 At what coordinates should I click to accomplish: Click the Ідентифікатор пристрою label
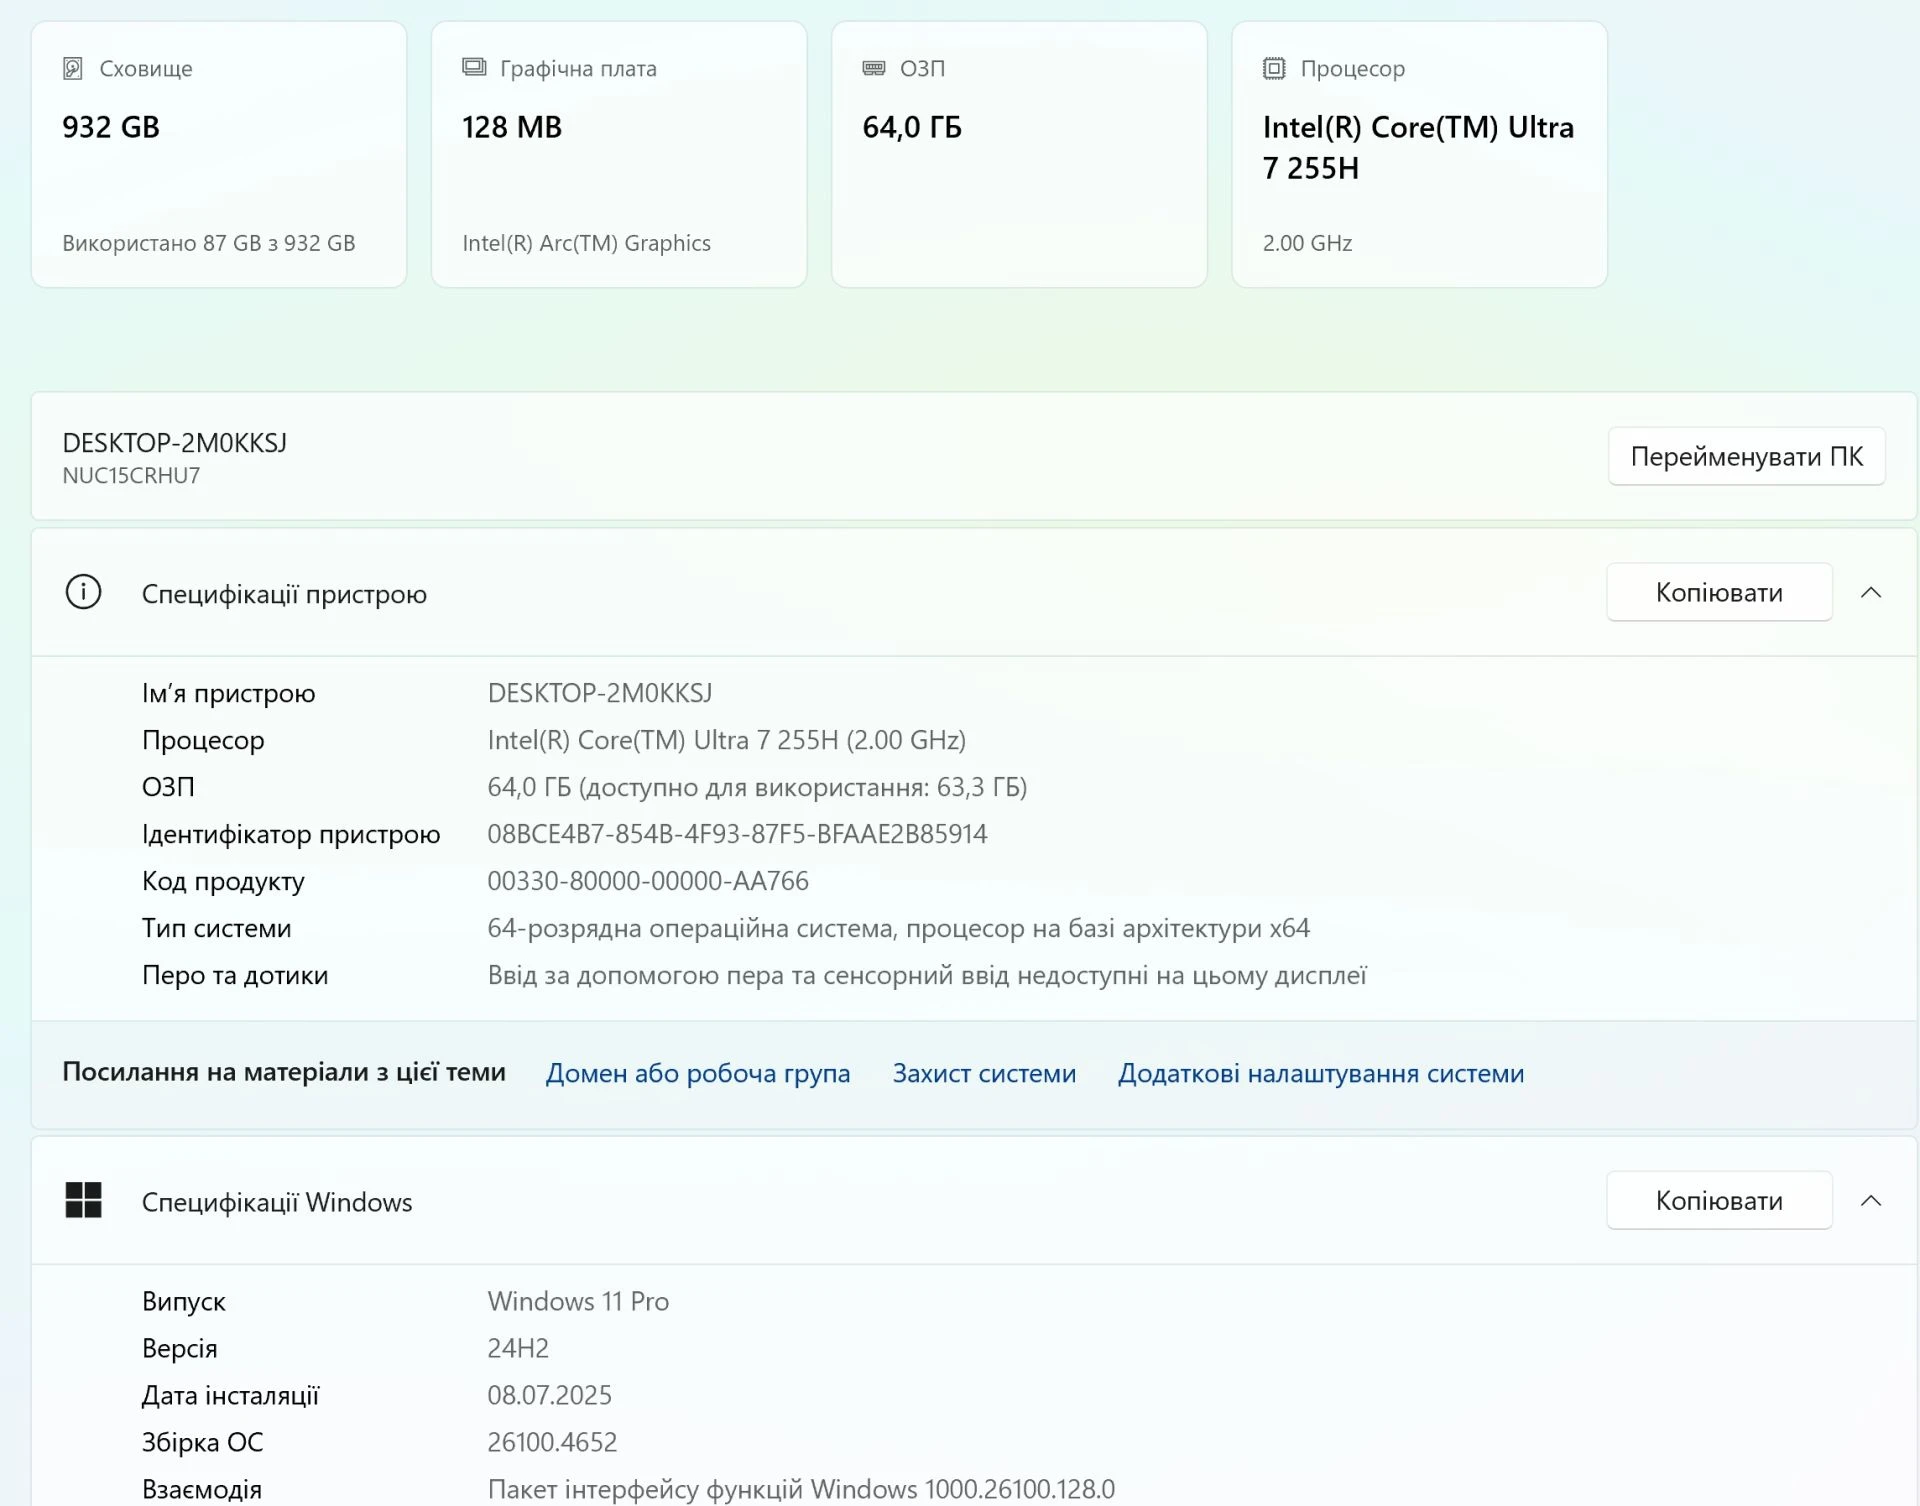pyautogui.click(x=291, y=834)
